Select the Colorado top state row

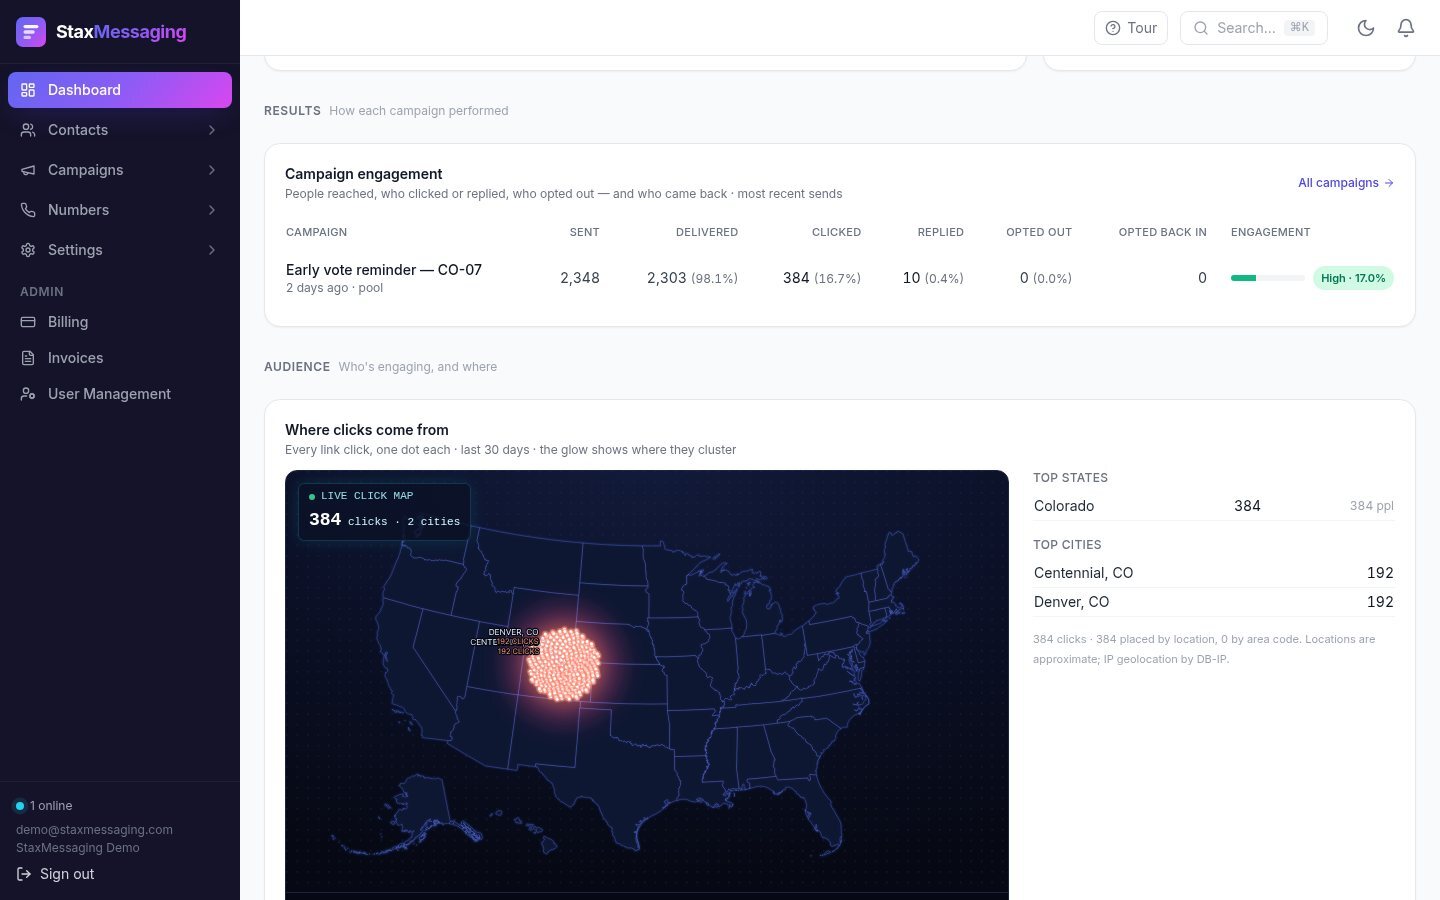click(1214, 506)
